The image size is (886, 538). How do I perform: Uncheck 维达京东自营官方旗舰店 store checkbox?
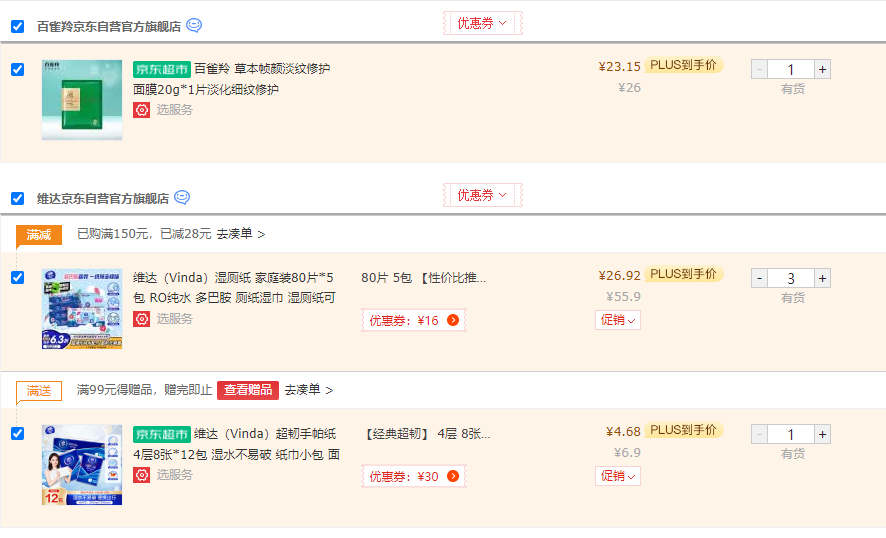click(18, 198)
